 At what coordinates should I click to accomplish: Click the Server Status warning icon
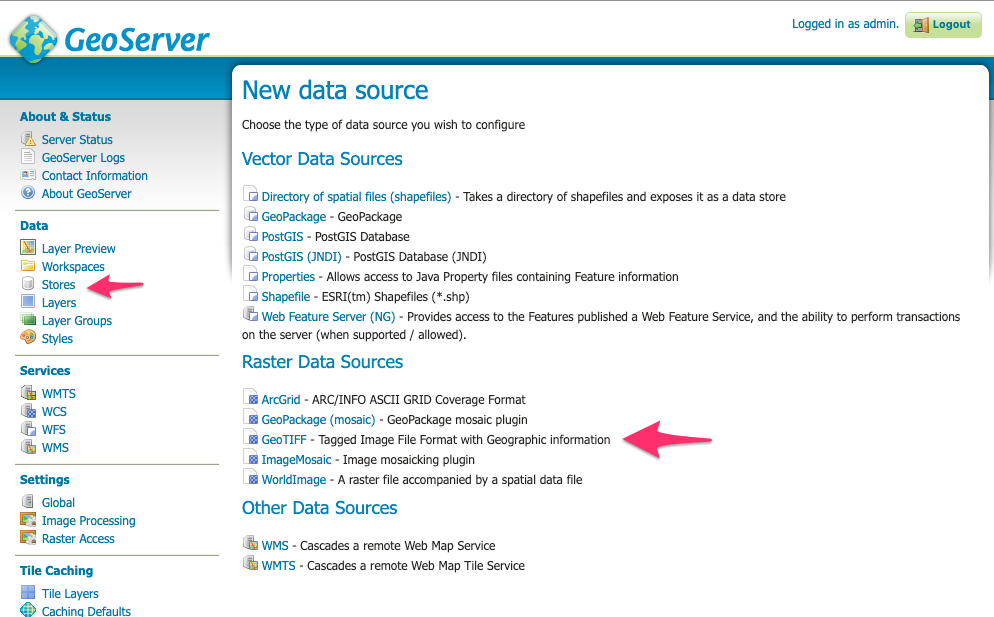point(28,139)
